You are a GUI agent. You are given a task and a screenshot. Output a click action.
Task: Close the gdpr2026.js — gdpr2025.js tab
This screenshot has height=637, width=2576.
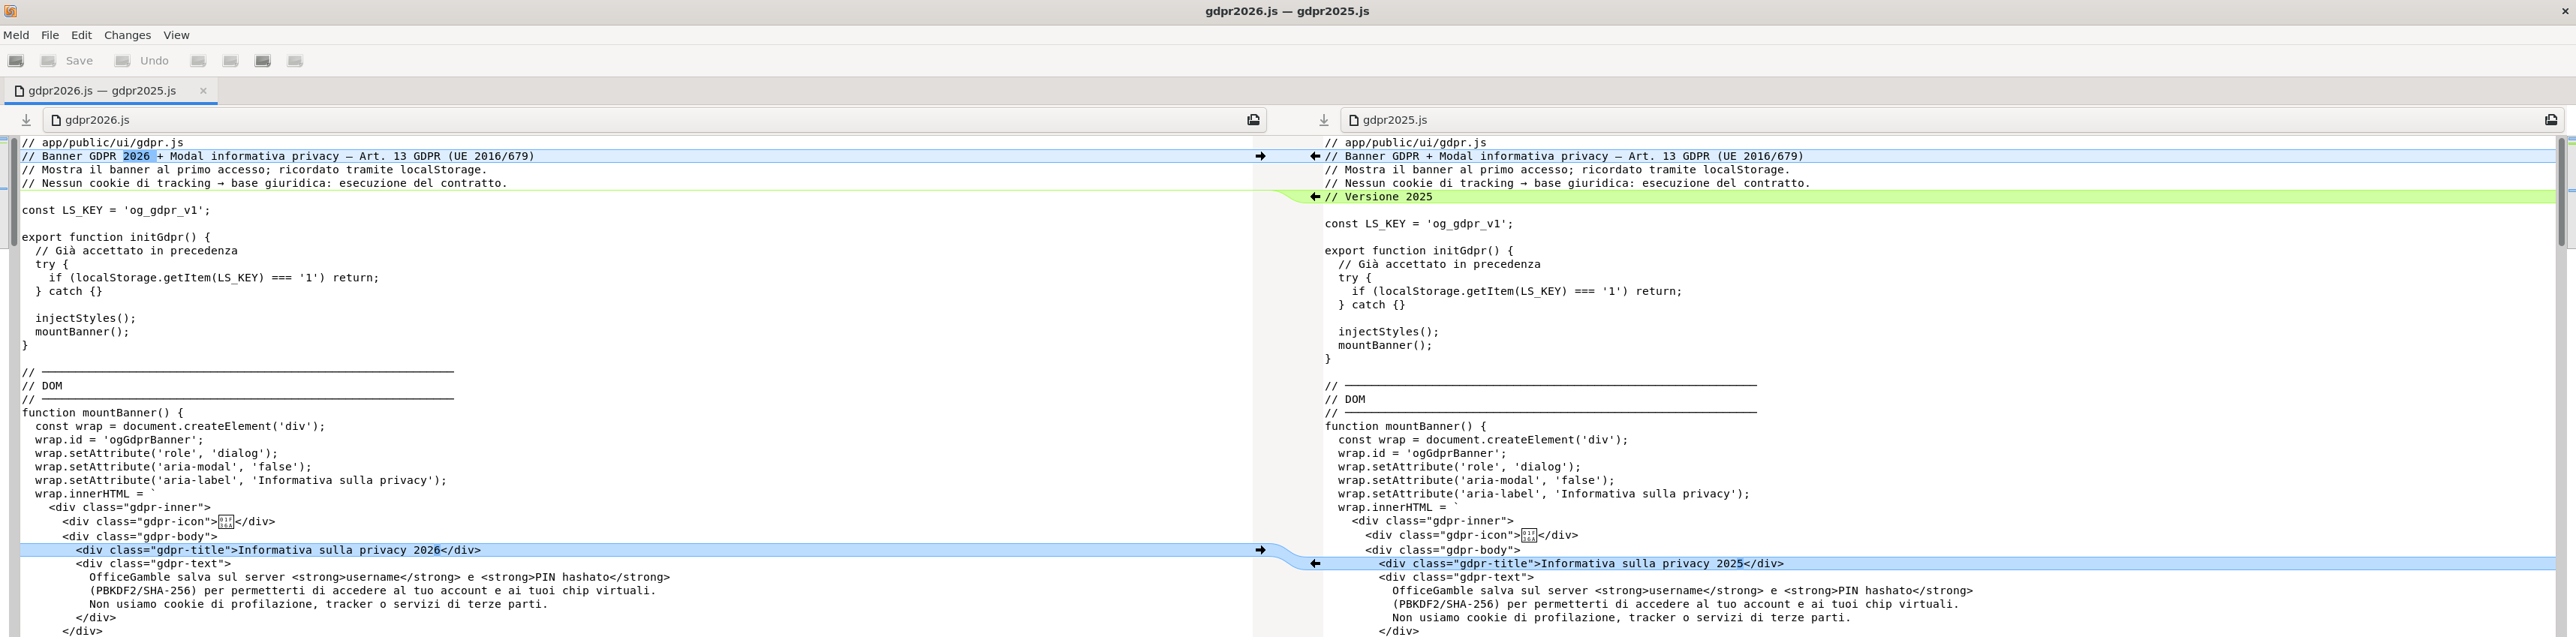203,91
